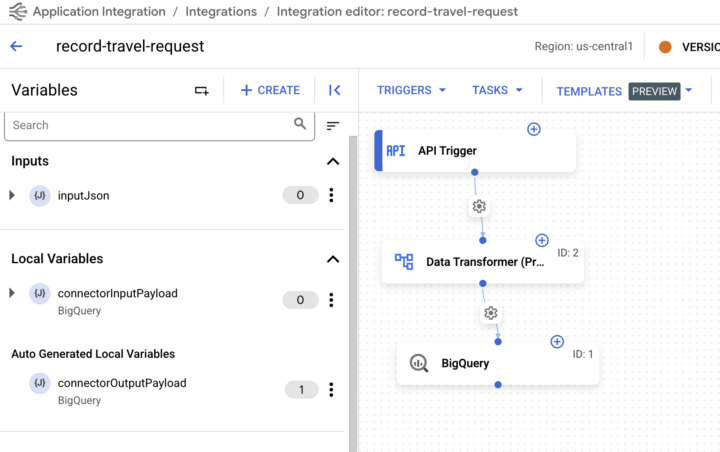Click the Application Integration logo icon
This screenshot has width=720, height=452.
coord(18,11)
